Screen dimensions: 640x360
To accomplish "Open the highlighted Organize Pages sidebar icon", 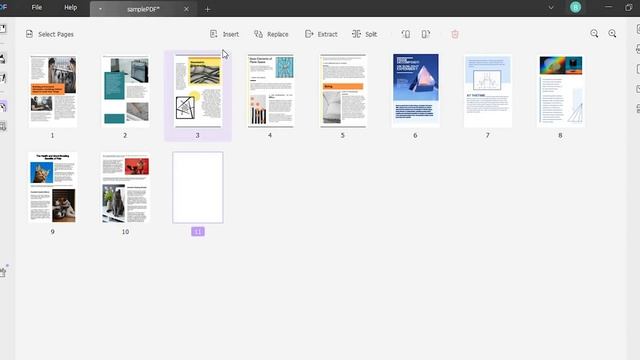I will coord(3,107).
